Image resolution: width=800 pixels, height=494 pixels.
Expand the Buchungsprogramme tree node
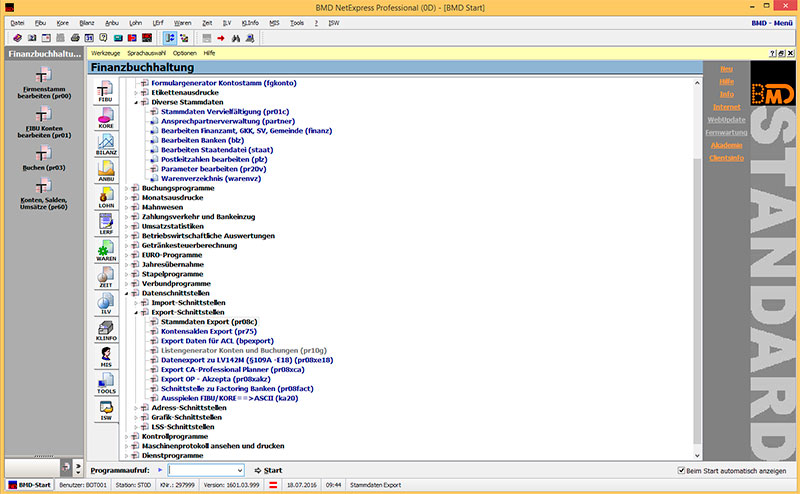[127, 187]
